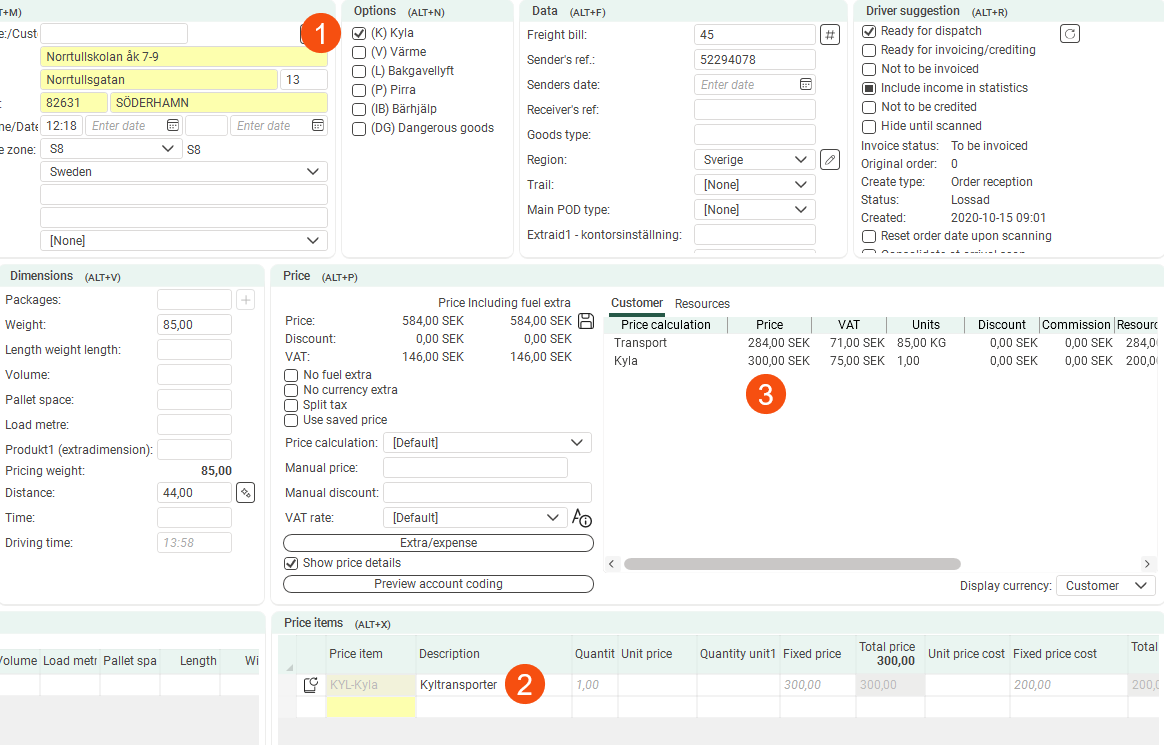The image size is (1164, 745).
Task: Enable the No fuel extra checkbox
Action: [x=291, y=375]
